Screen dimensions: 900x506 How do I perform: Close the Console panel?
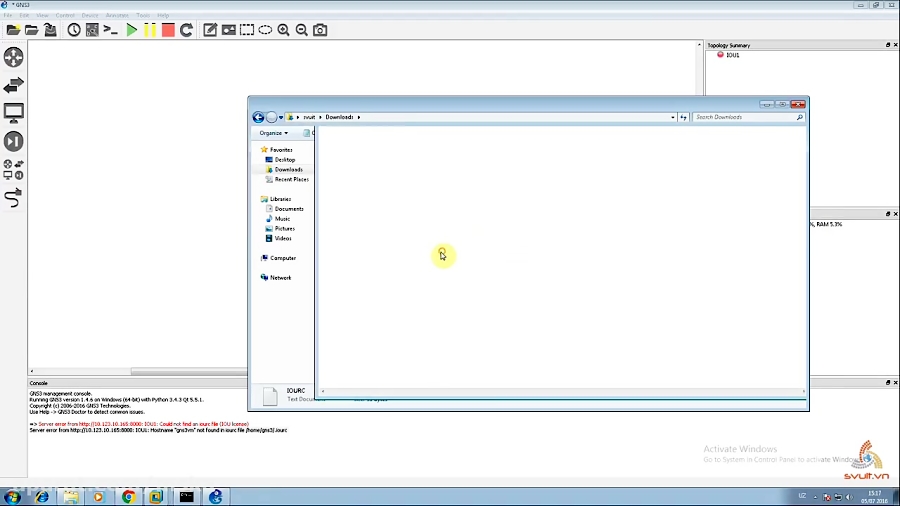pyautogui.click(x=895, y=383)
